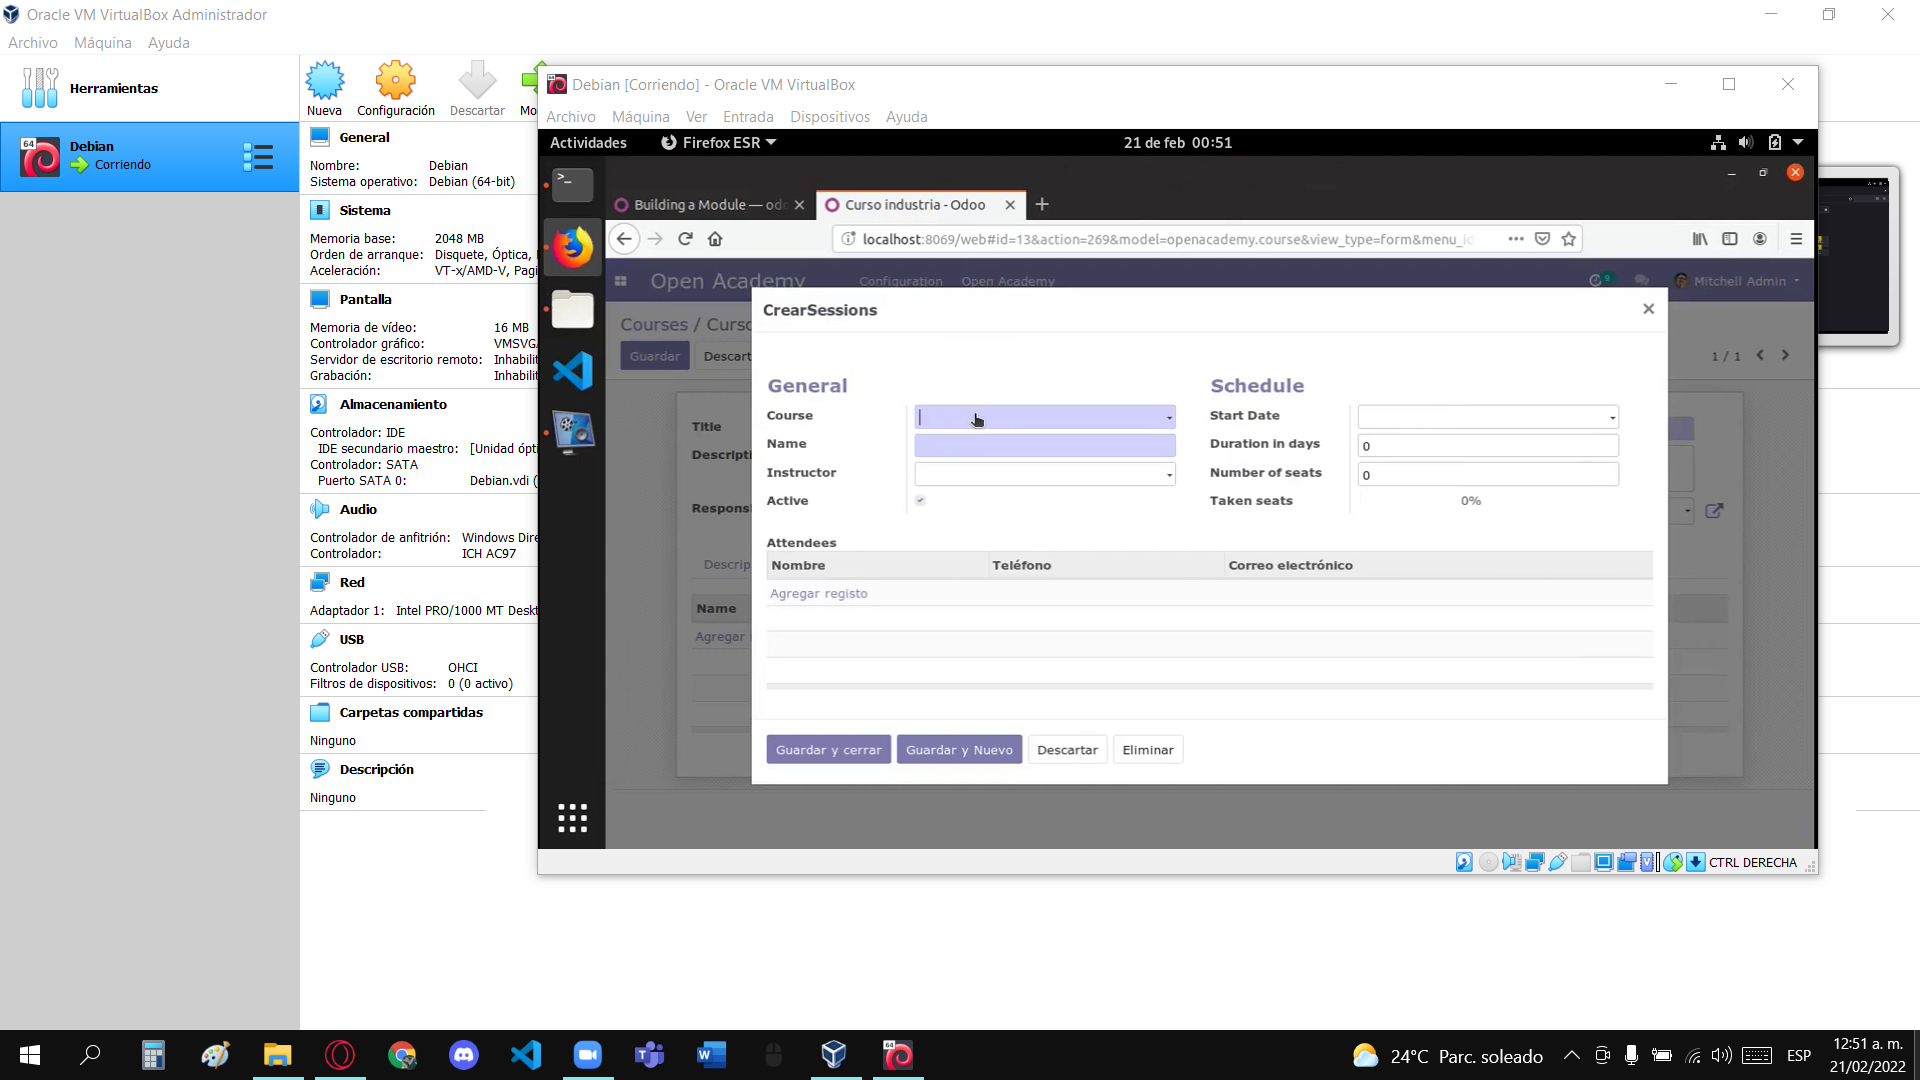
Task: Close the CrearSessions dialog
Action: 1649,309
